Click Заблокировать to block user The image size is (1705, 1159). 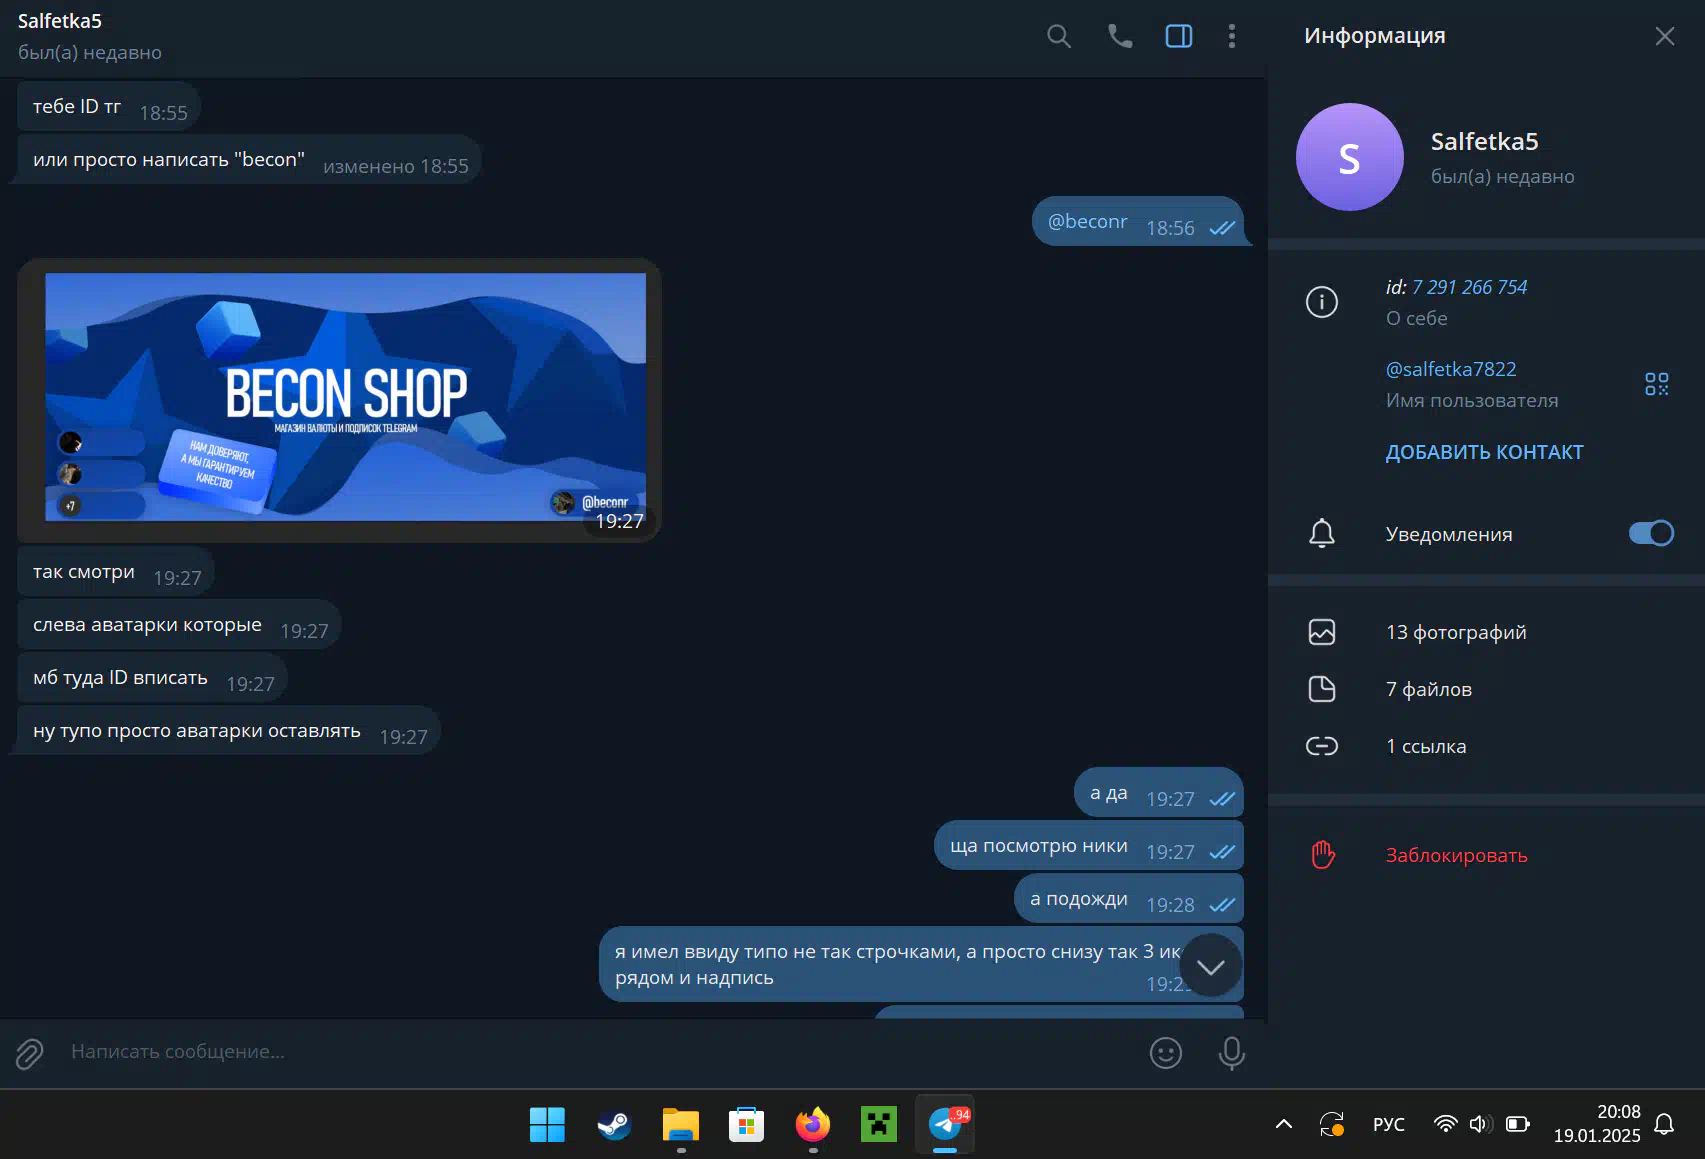(1456, 855)
